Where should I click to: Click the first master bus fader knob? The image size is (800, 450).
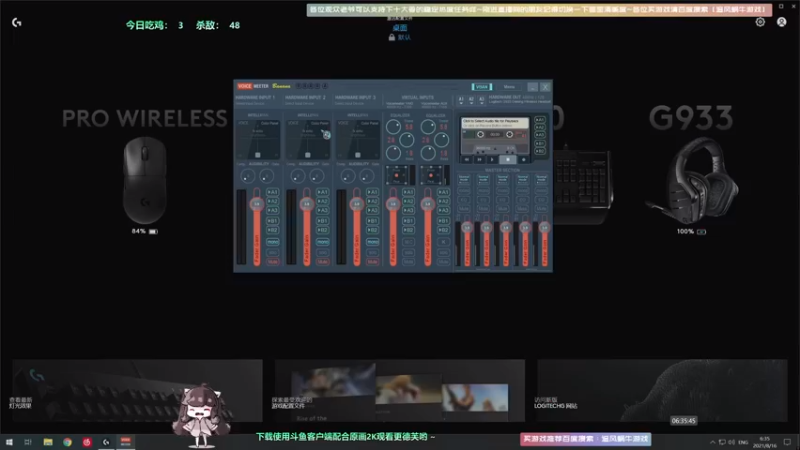467,228
